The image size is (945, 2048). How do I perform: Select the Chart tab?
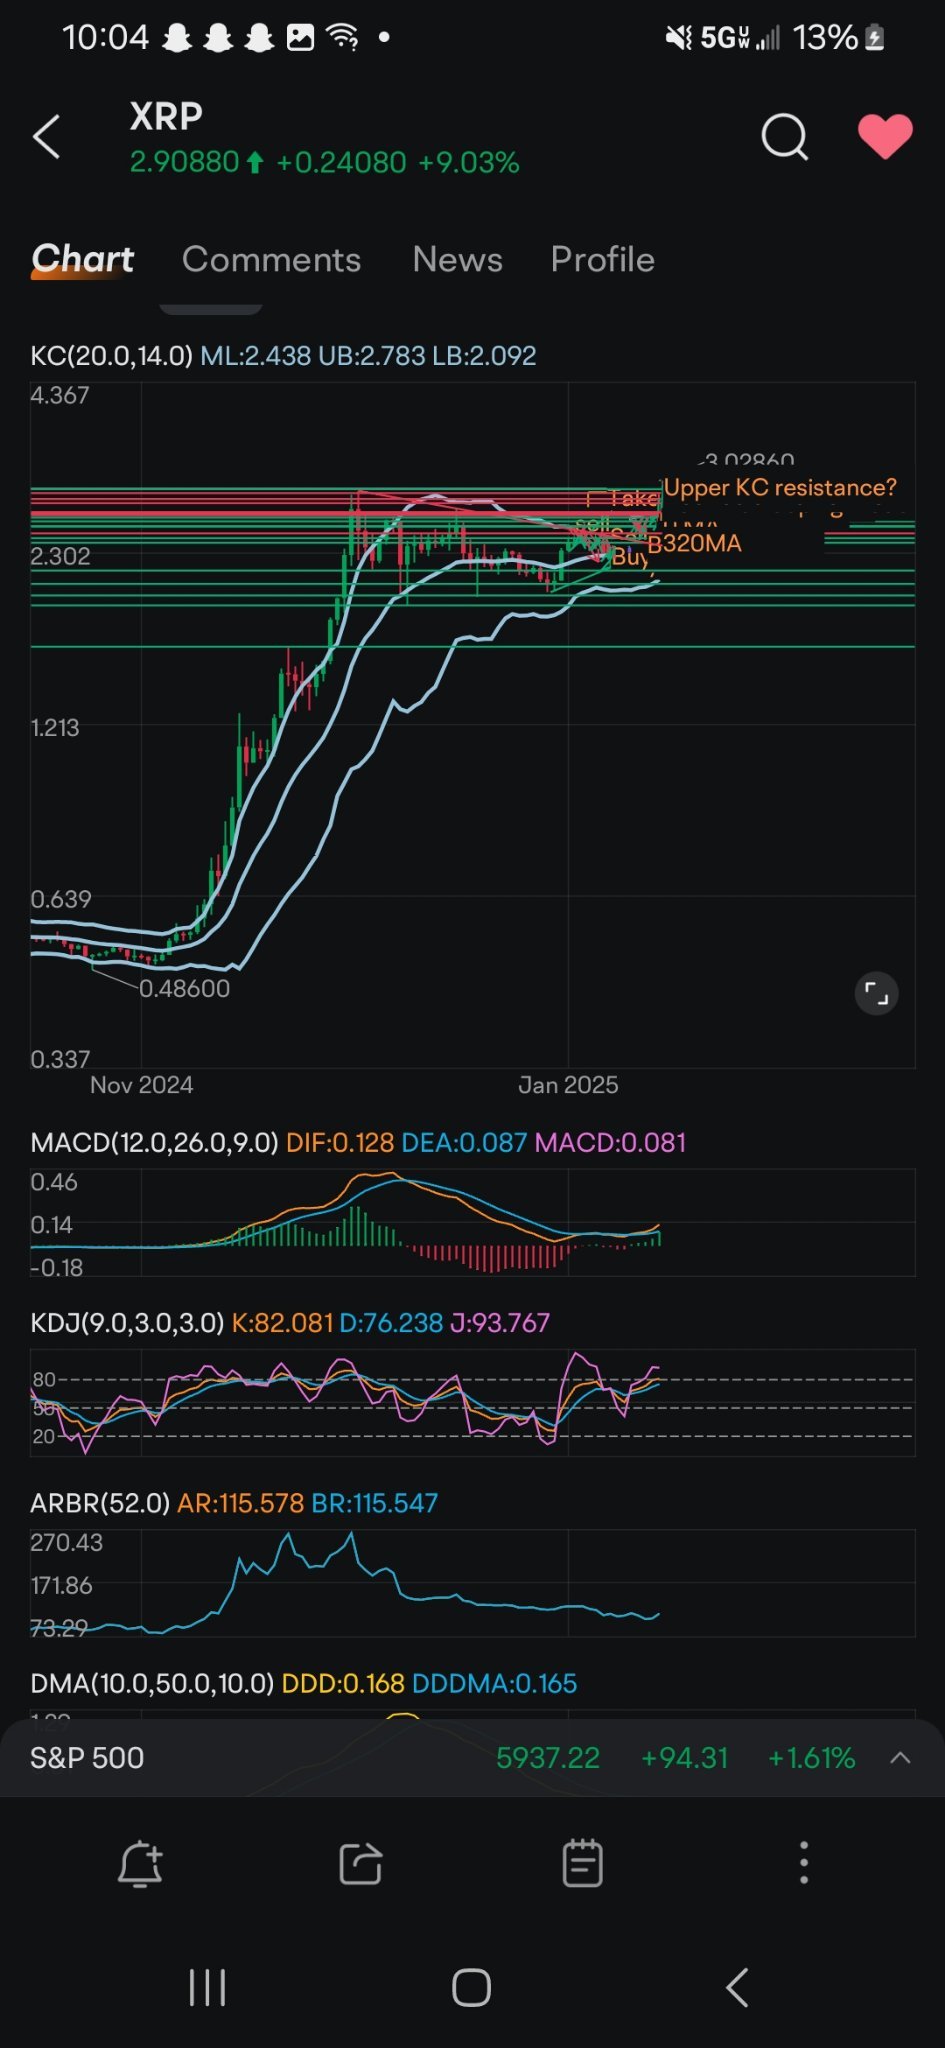tap(82, 259)
